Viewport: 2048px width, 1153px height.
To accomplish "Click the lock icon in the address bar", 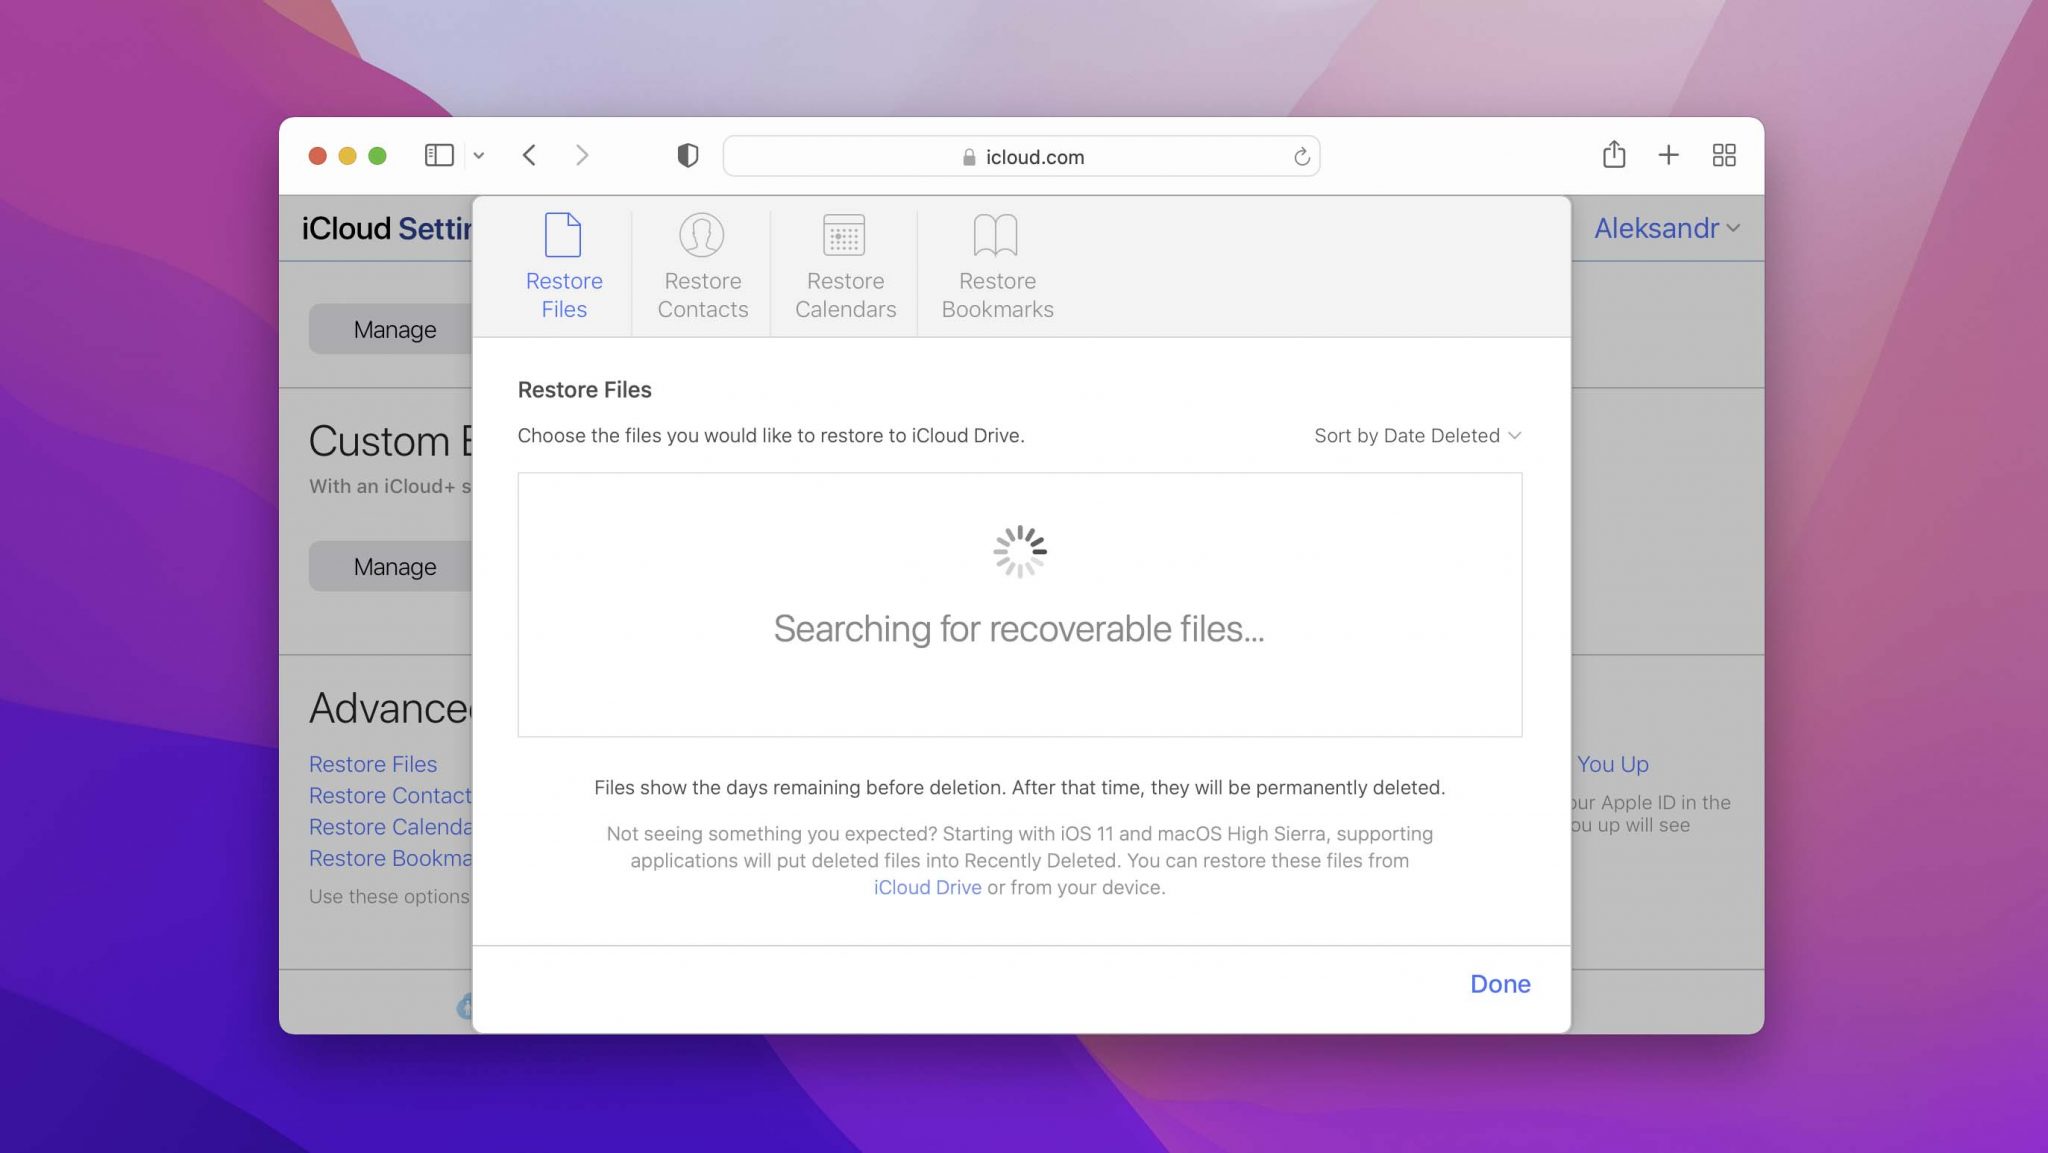I will [x=968, y=157].
